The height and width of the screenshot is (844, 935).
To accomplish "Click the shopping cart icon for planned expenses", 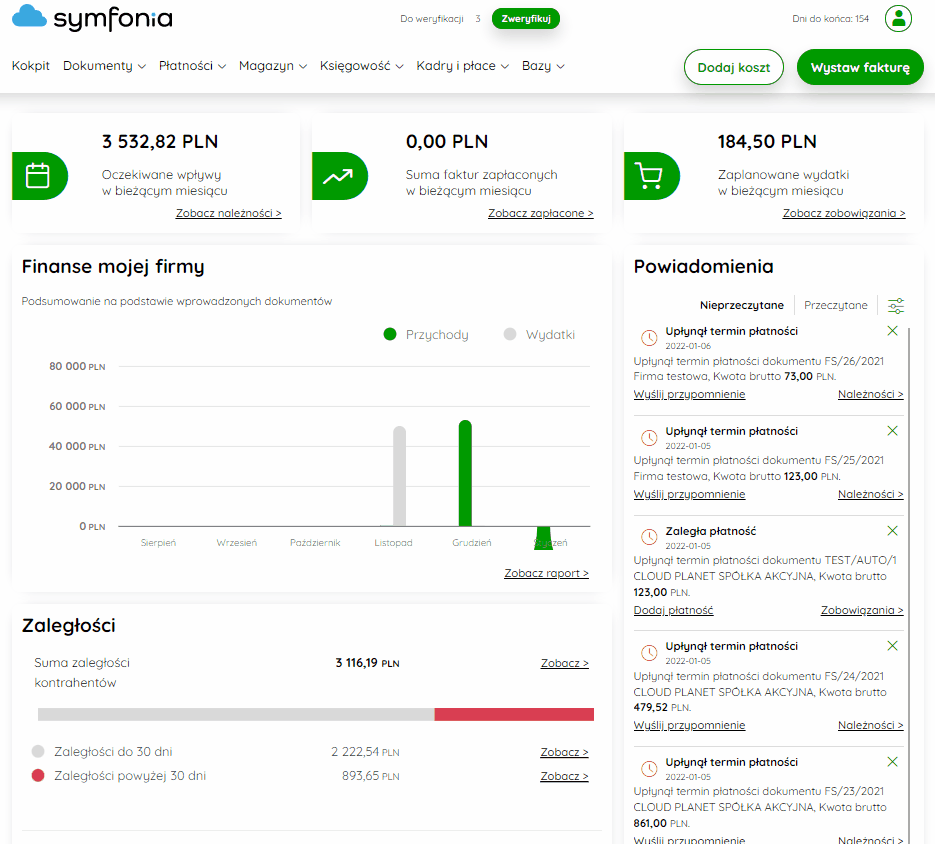I will click(x=651, y=176).
